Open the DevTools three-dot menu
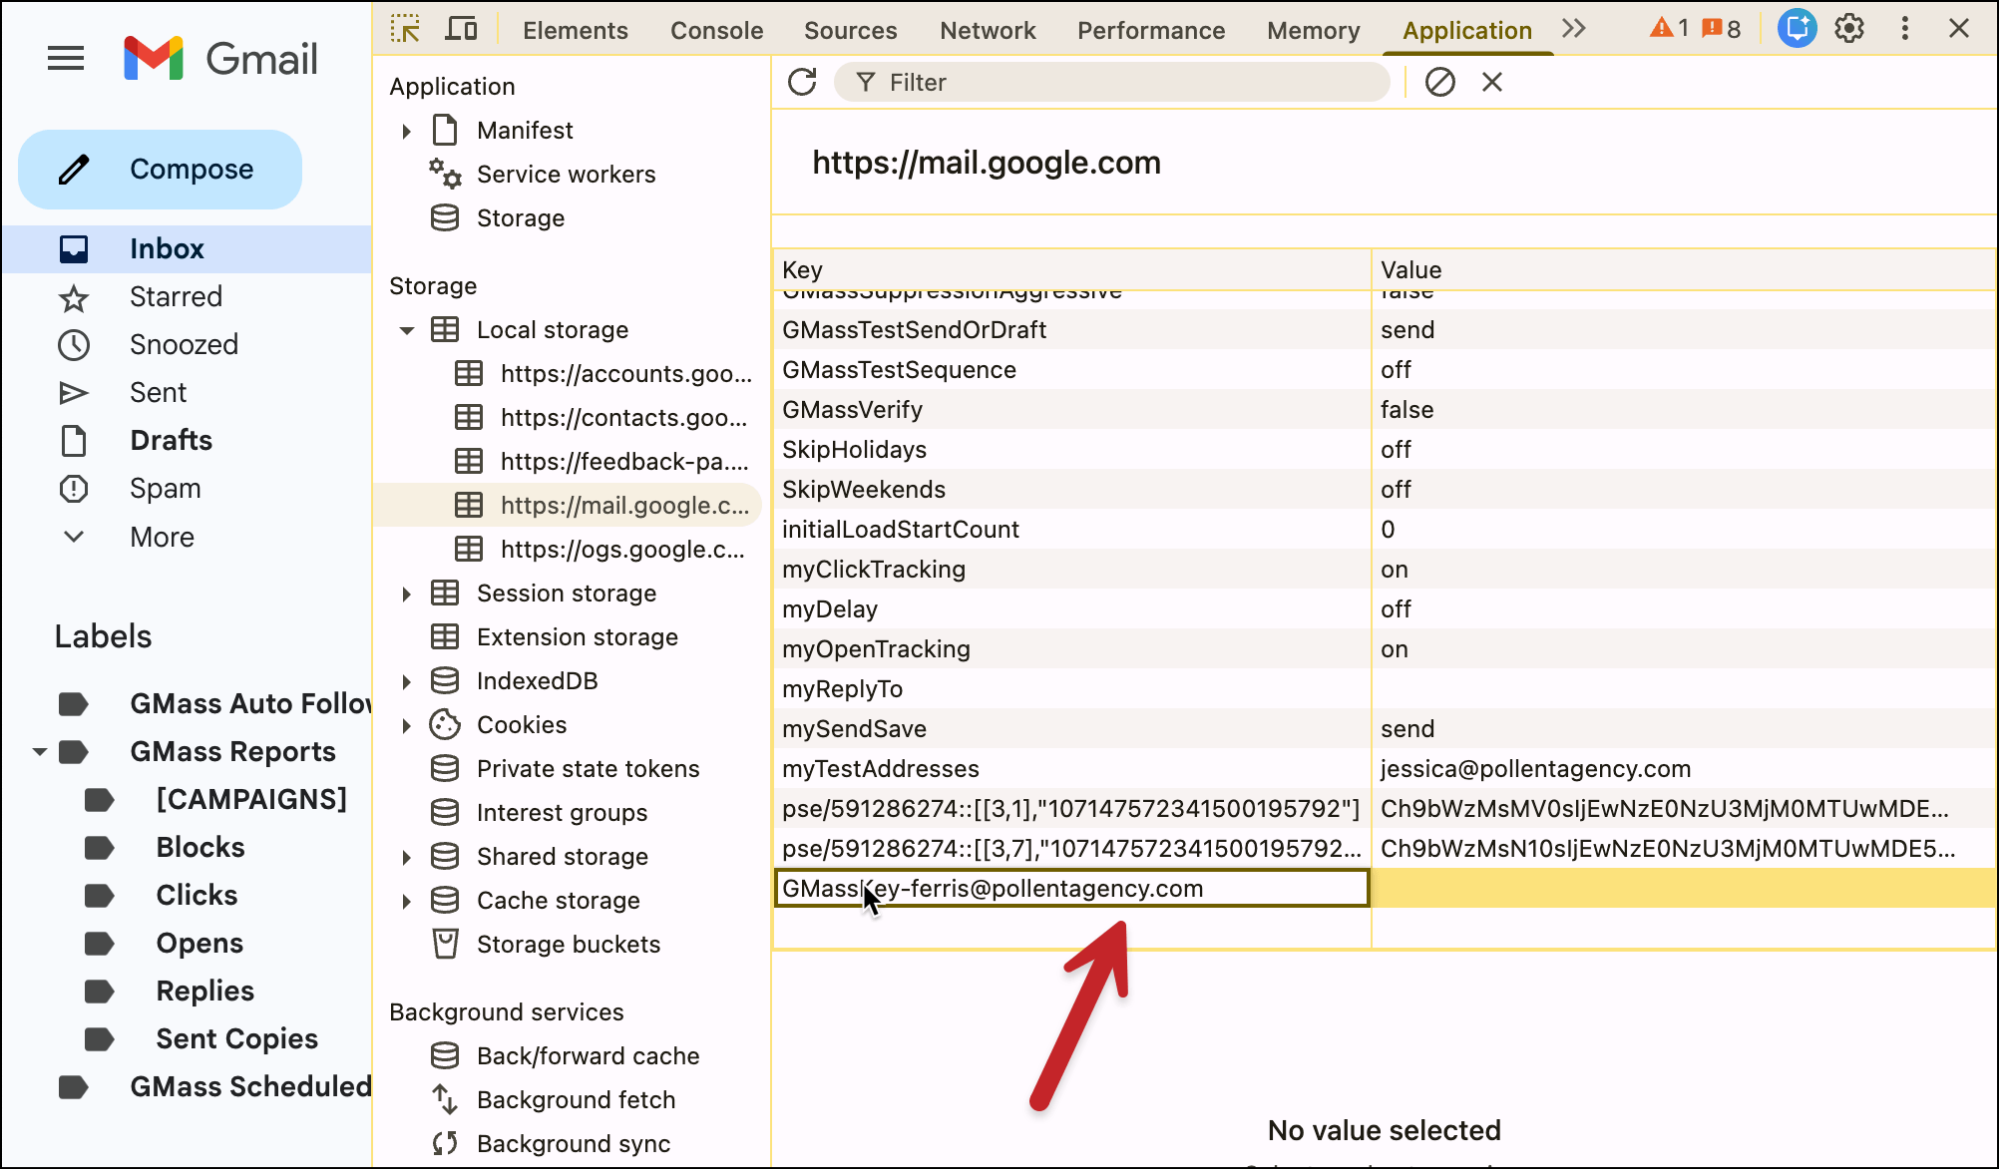The height and width of the screenshot is (1170, 1999). [x=1905, y=29]
